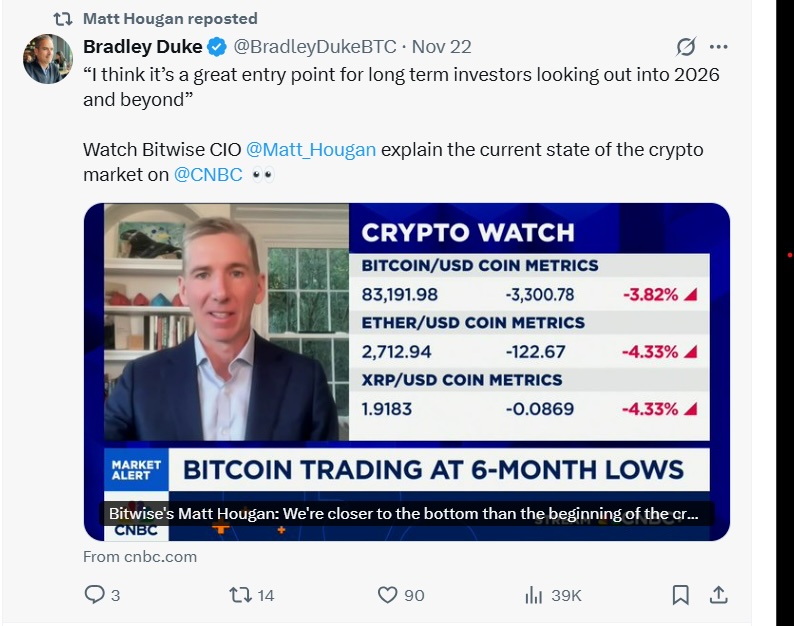
Task: Click the Bradley Duke display name
Action: coord(143,47)
